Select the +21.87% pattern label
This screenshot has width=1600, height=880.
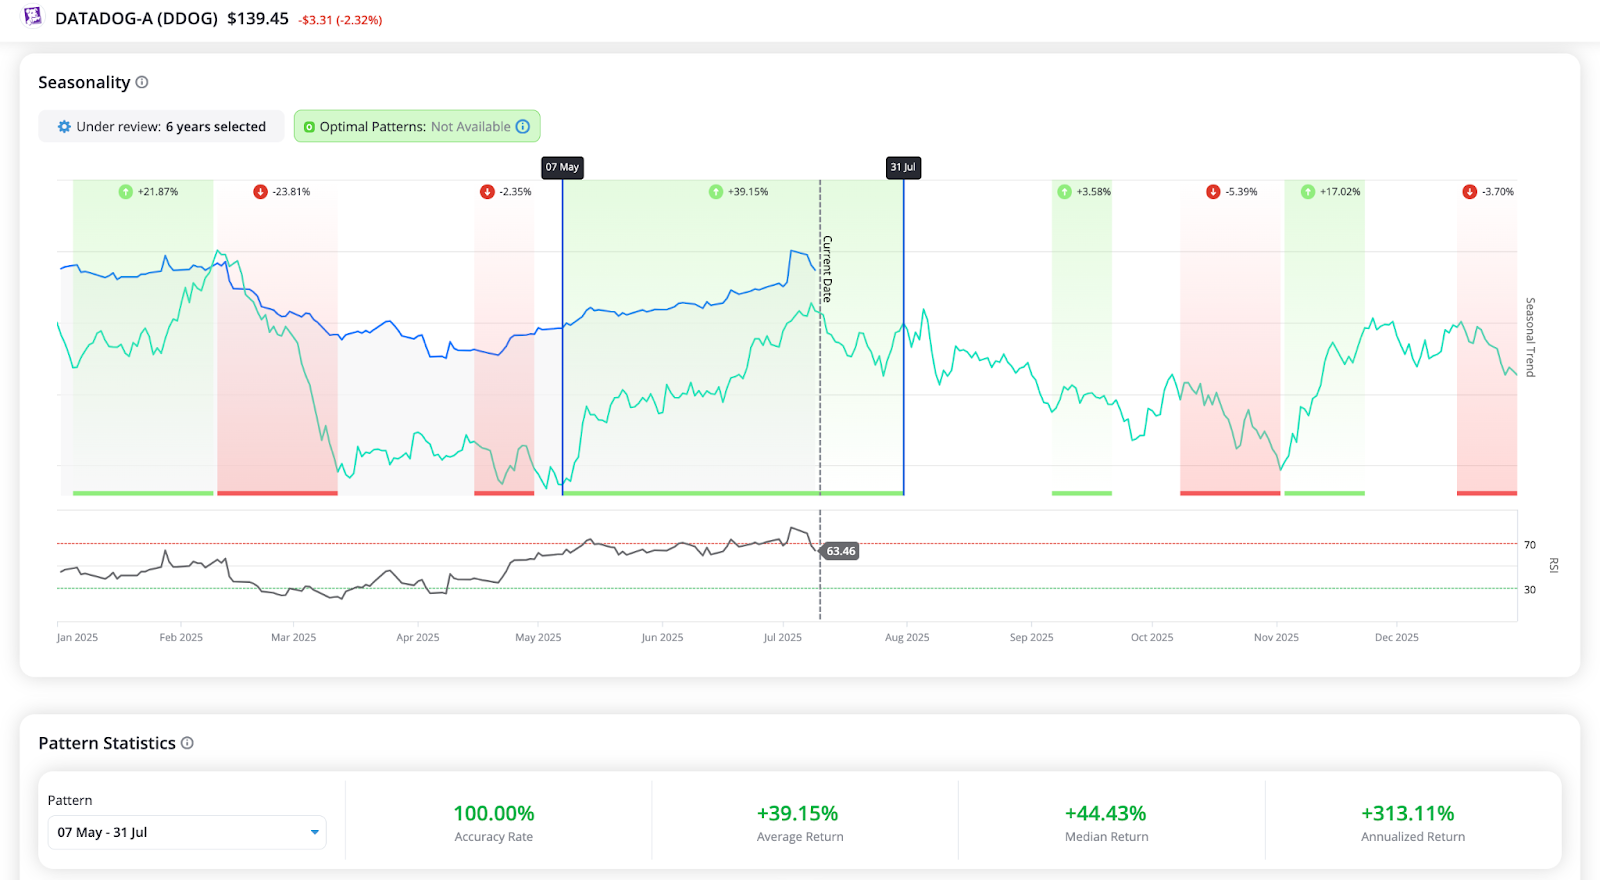point(158,192)
